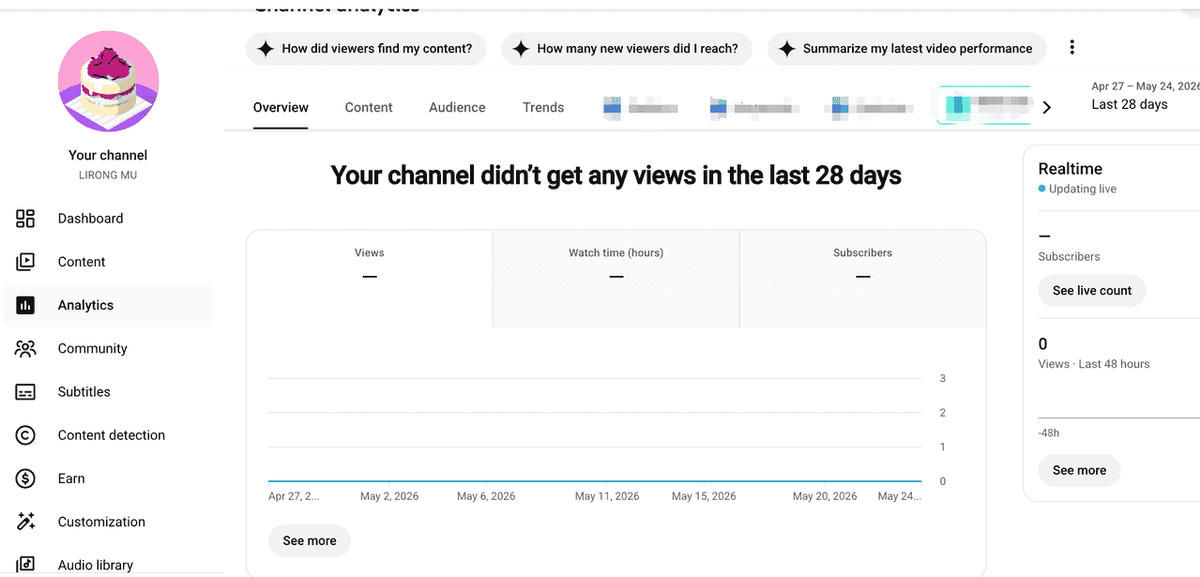
Task: Click the cake channel avatar
Action: tap(108, 79)
